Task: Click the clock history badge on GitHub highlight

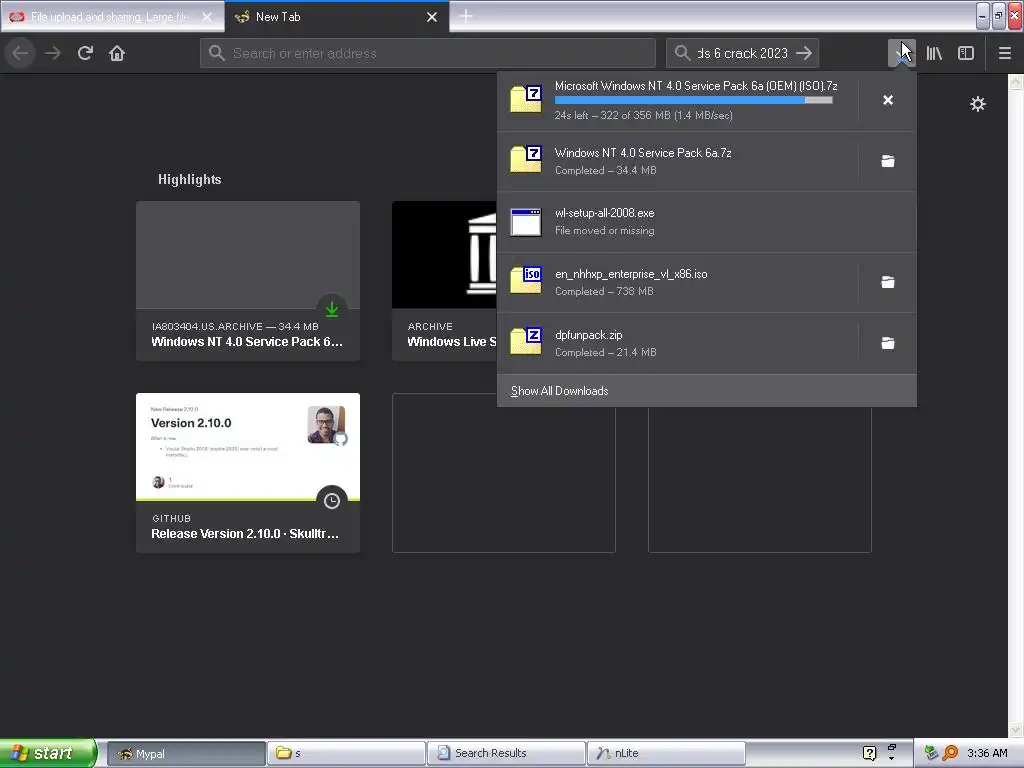Action: click(x=332, y=500)
